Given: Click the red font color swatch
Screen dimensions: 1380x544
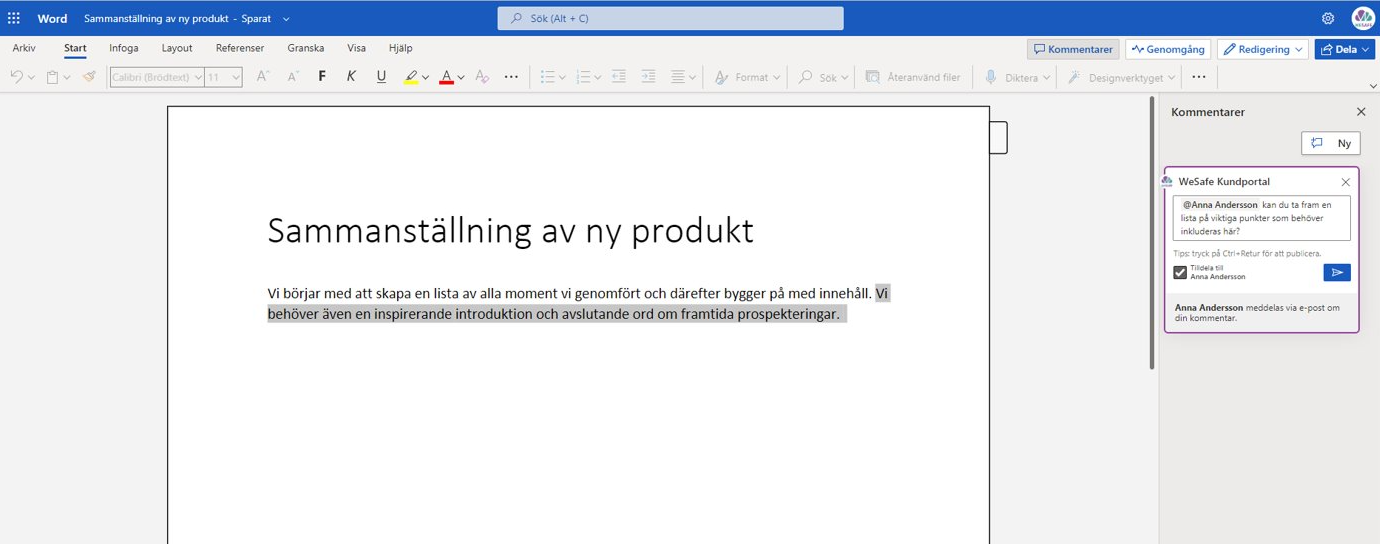Looking at the screenshot, I should click(x=446, y=77).
